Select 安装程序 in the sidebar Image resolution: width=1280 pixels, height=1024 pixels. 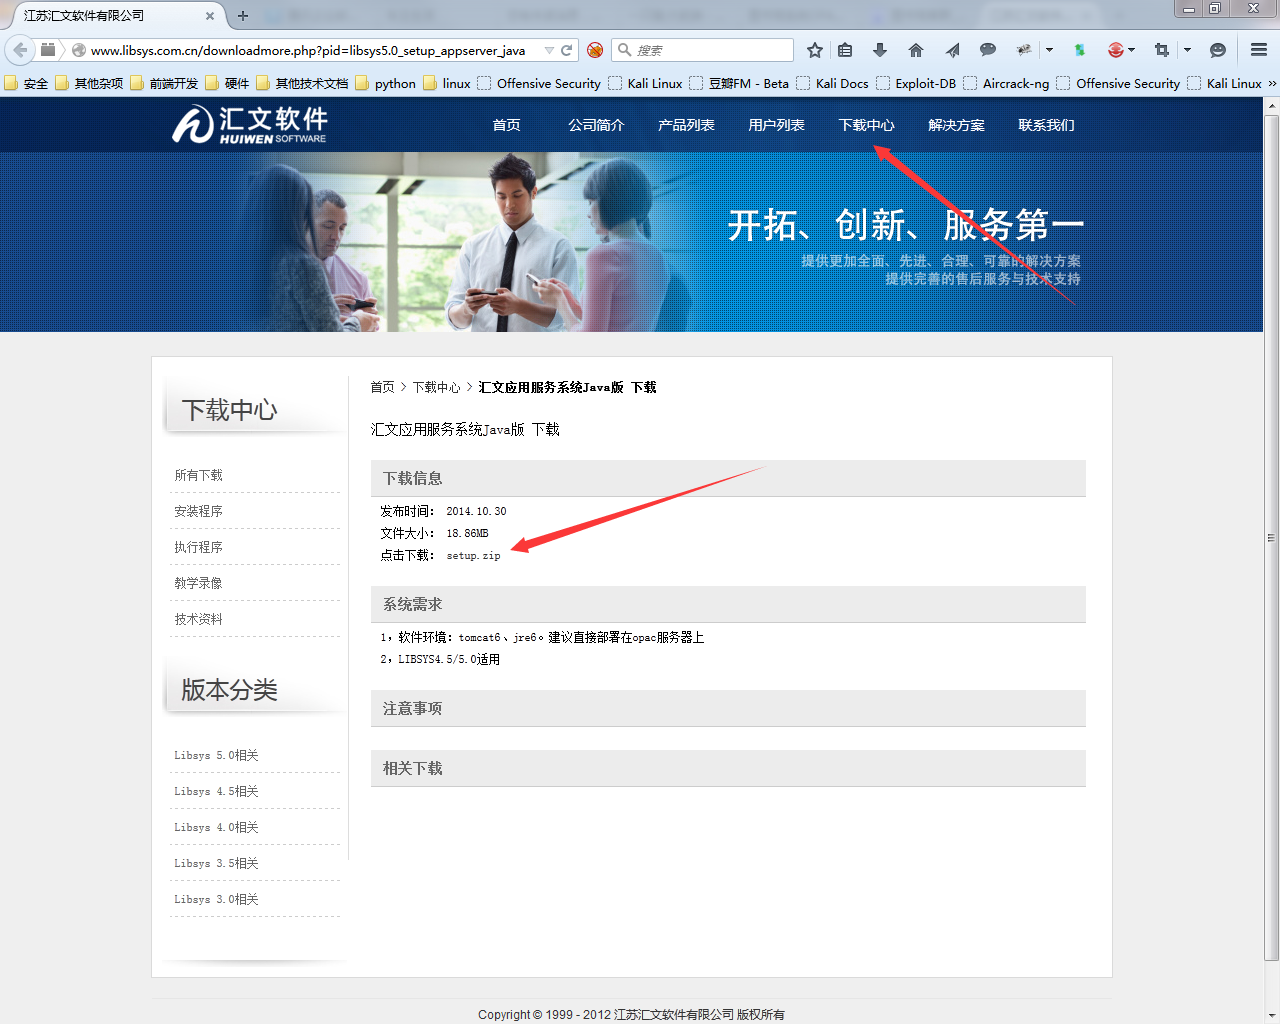[198, 511]
